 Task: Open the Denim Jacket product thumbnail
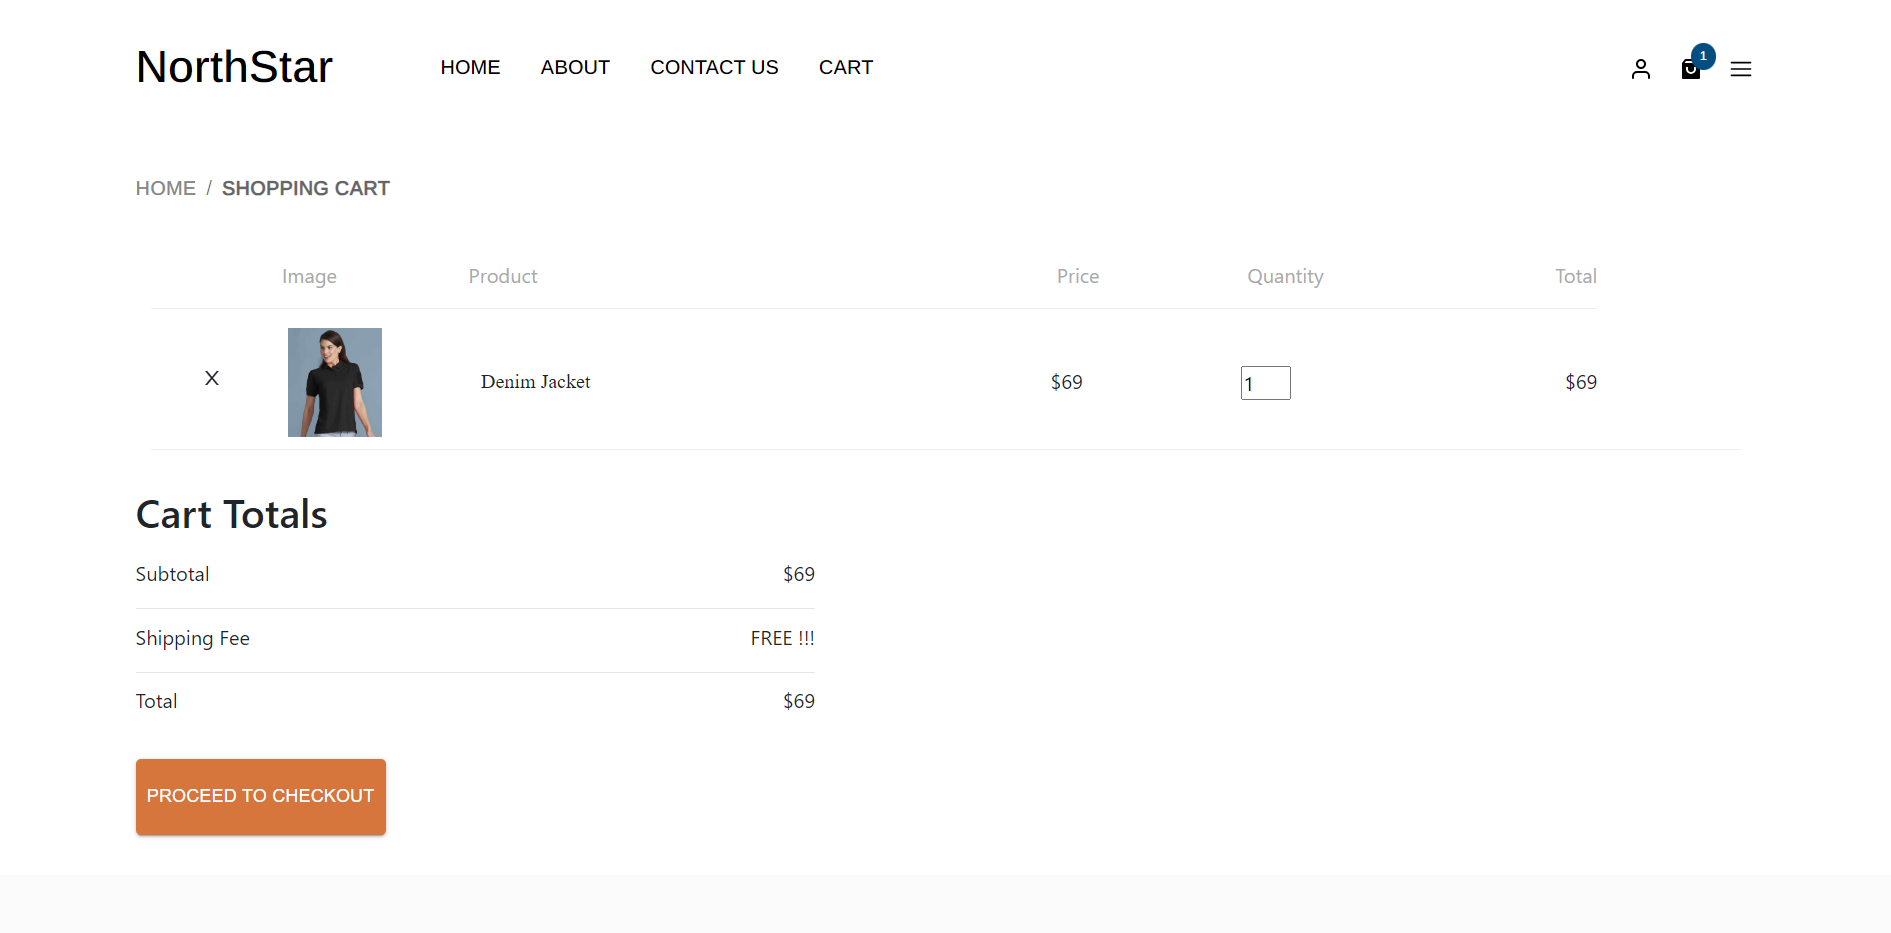335,382
